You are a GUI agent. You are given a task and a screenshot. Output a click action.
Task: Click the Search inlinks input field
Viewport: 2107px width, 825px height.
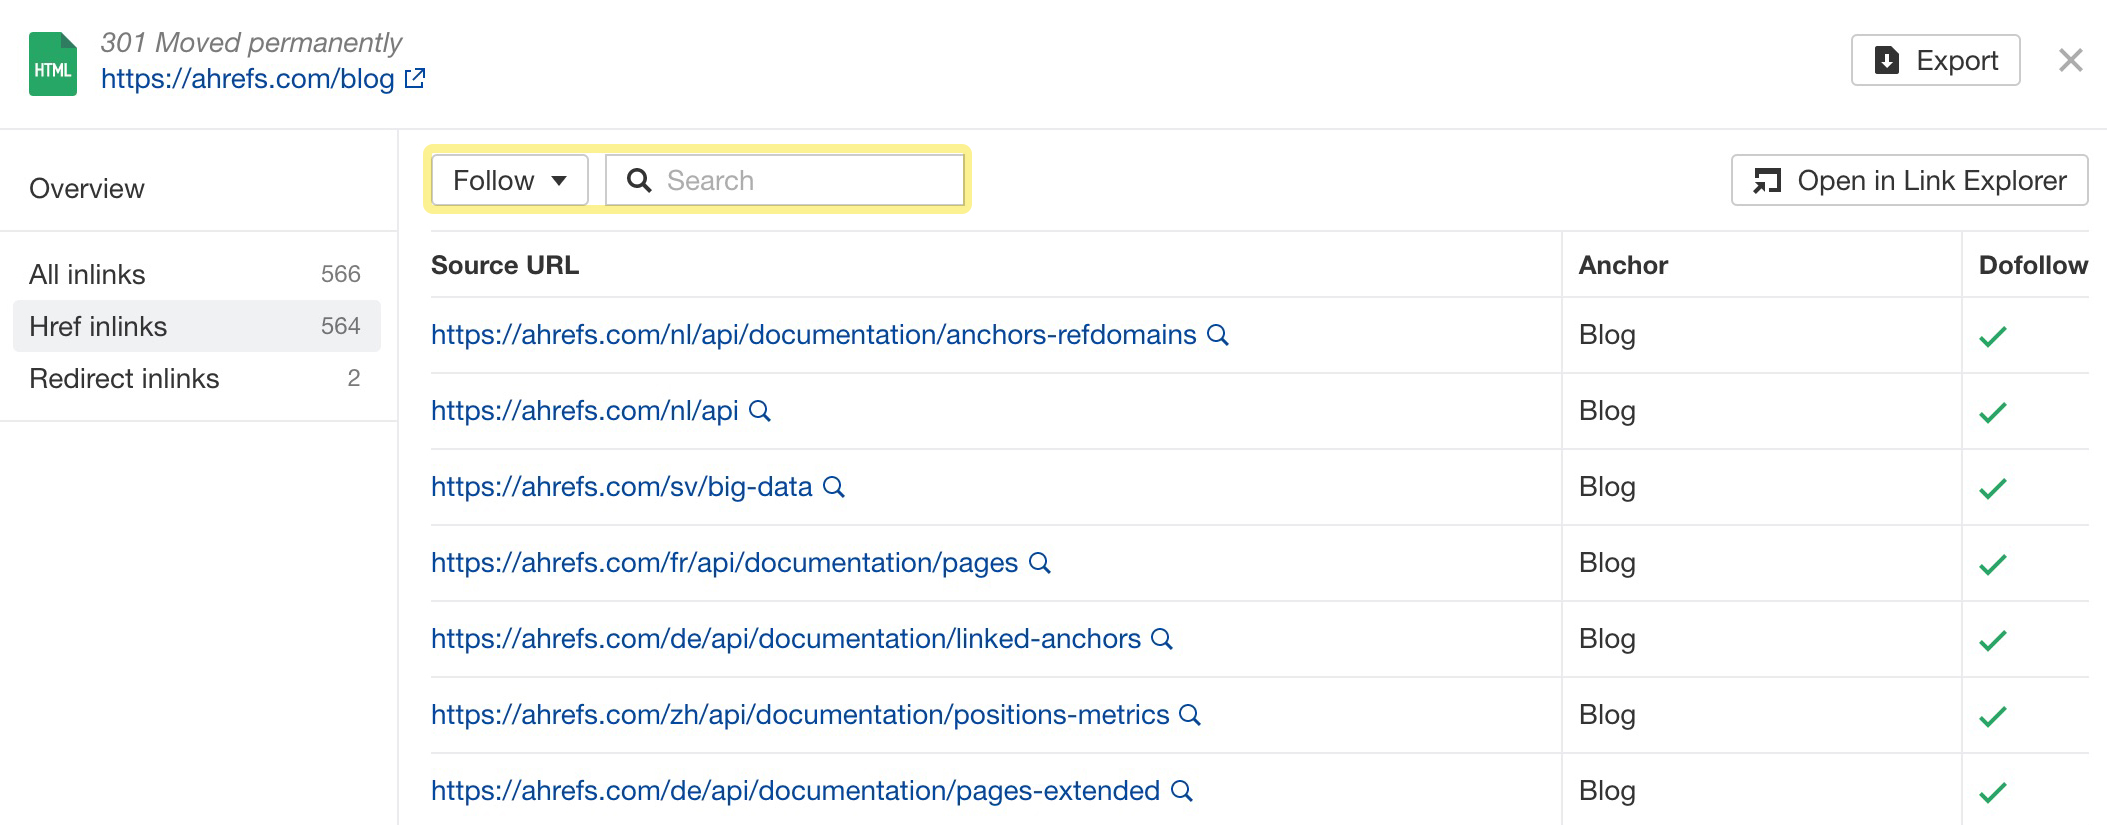pos(785,180)
